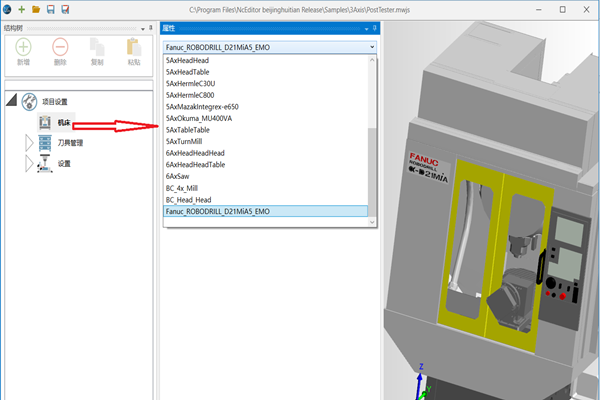600x400 pixels.
Task: Choose 5AxTableTable from the list
Action: 266,130
